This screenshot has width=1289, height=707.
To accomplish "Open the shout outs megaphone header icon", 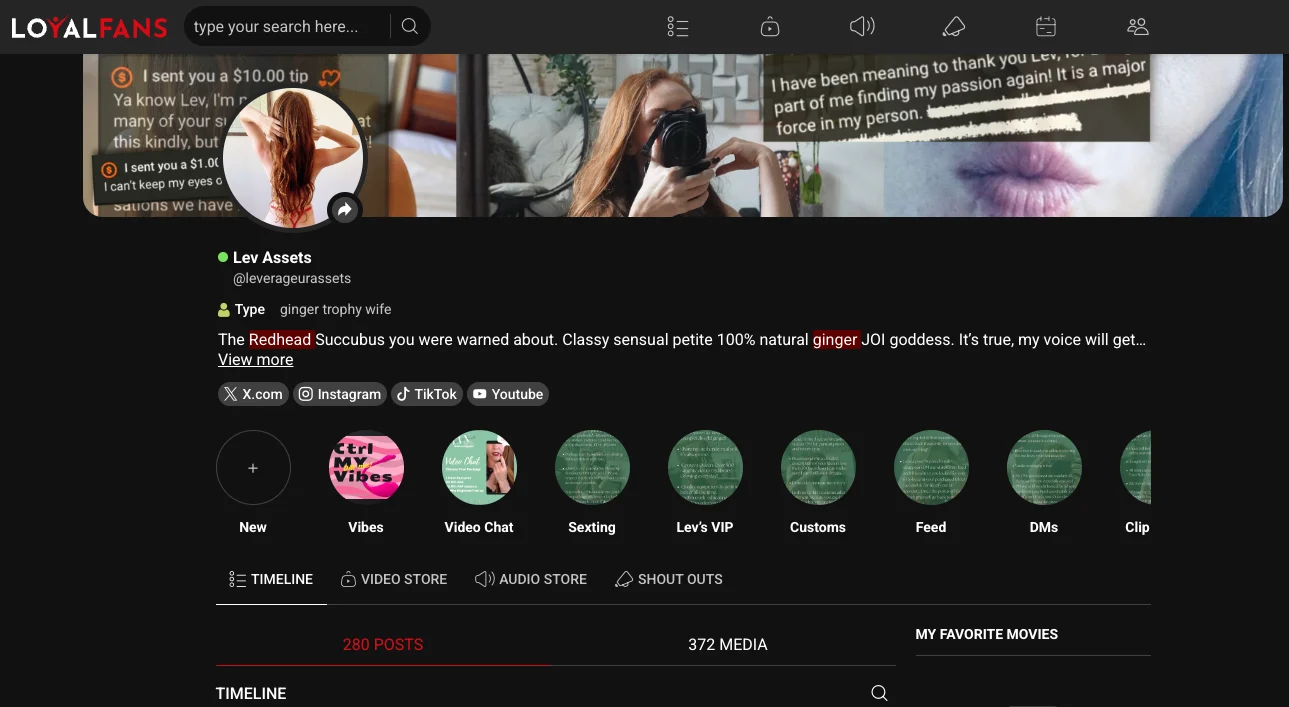I will tap(954, 27).
